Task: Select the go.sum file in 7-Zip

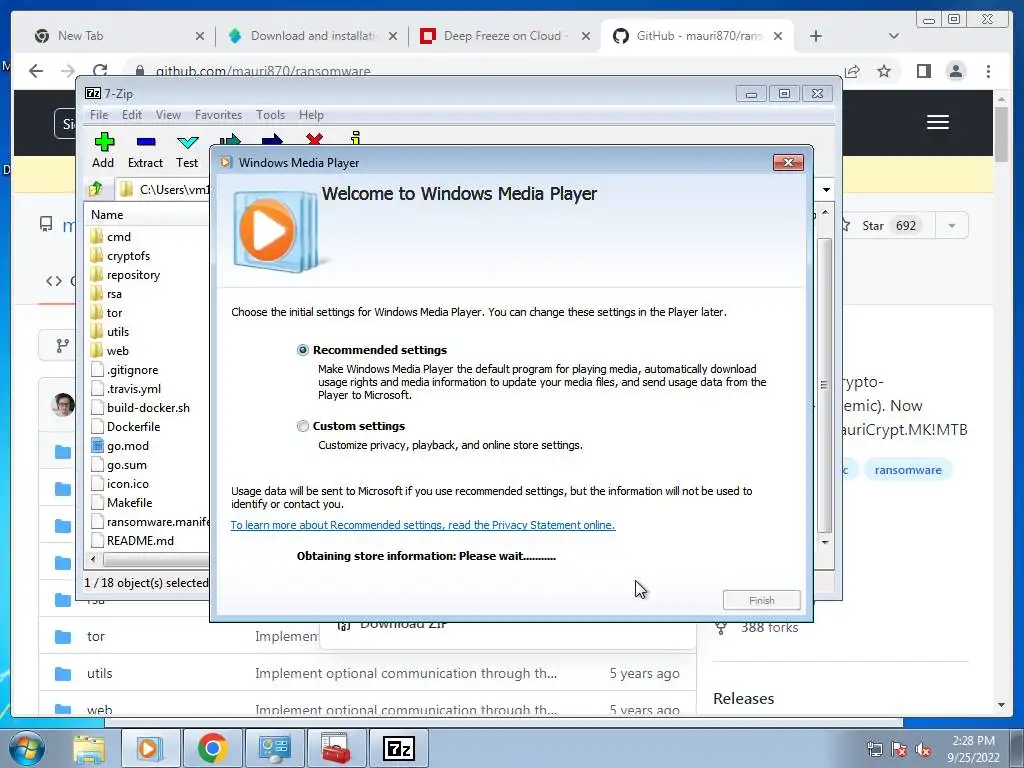Action: point(127,464)
